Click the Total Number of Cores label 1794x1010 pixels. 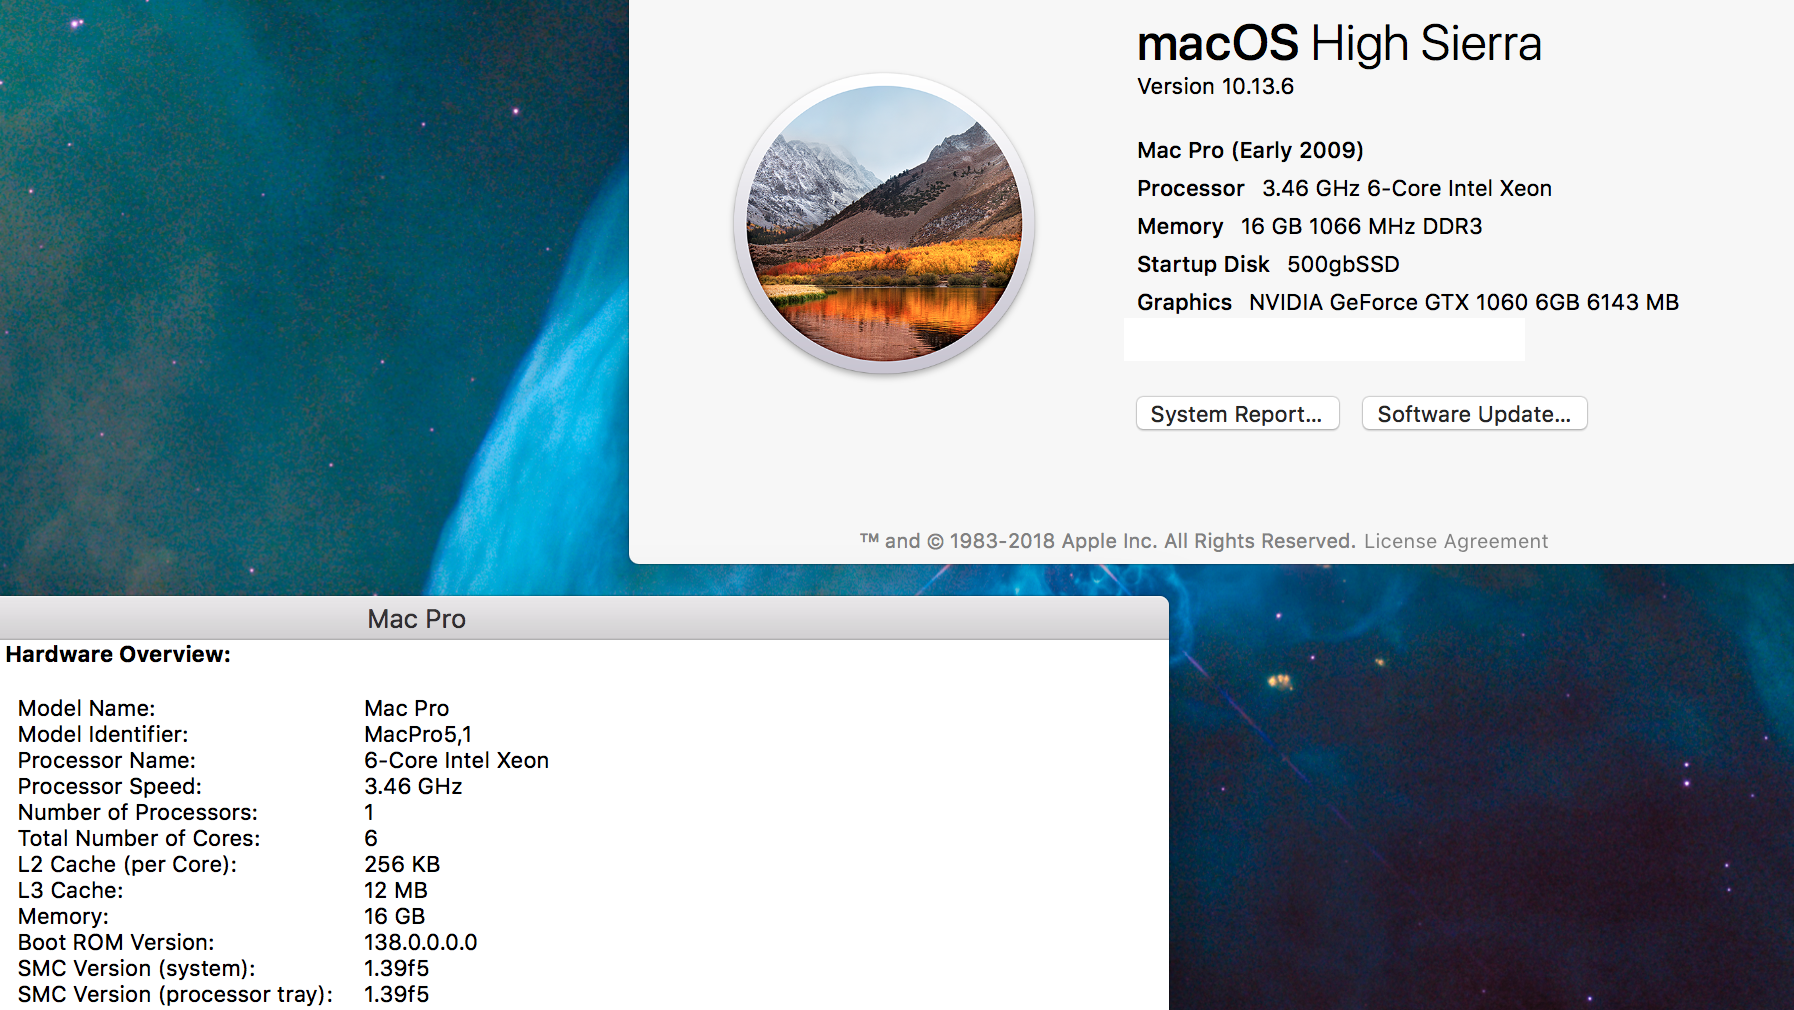(139, 838)
